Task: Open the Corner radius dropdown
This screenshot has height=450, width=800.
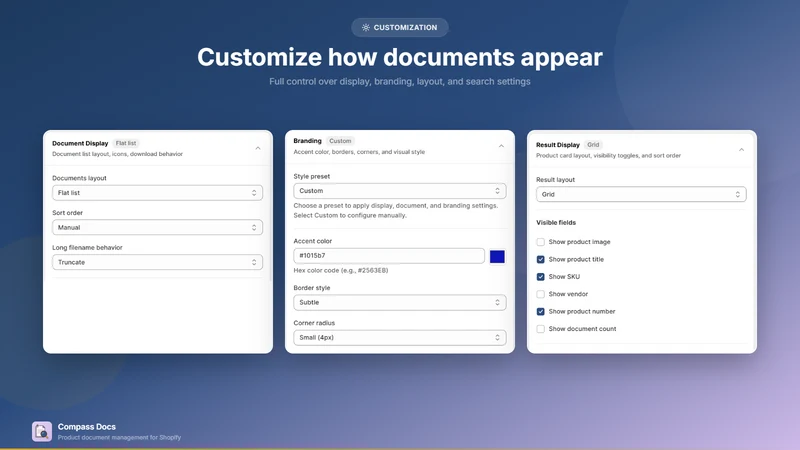Action: [x=399, y=338]
